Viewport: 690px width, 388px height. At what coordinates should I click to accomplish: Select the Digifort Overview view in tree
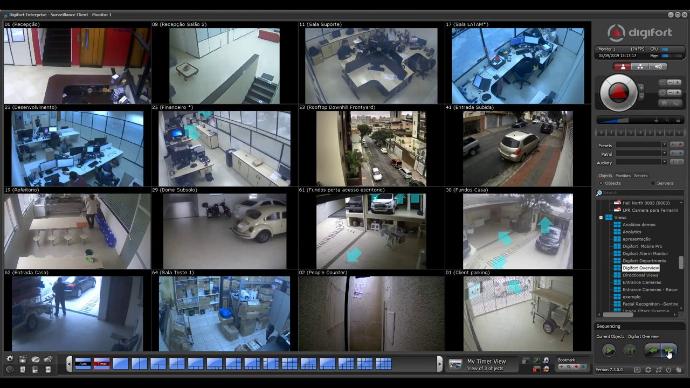point(641,267)
